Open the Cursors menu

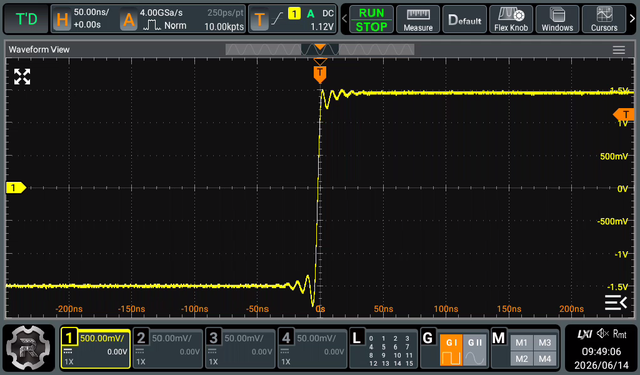[604, 19]
